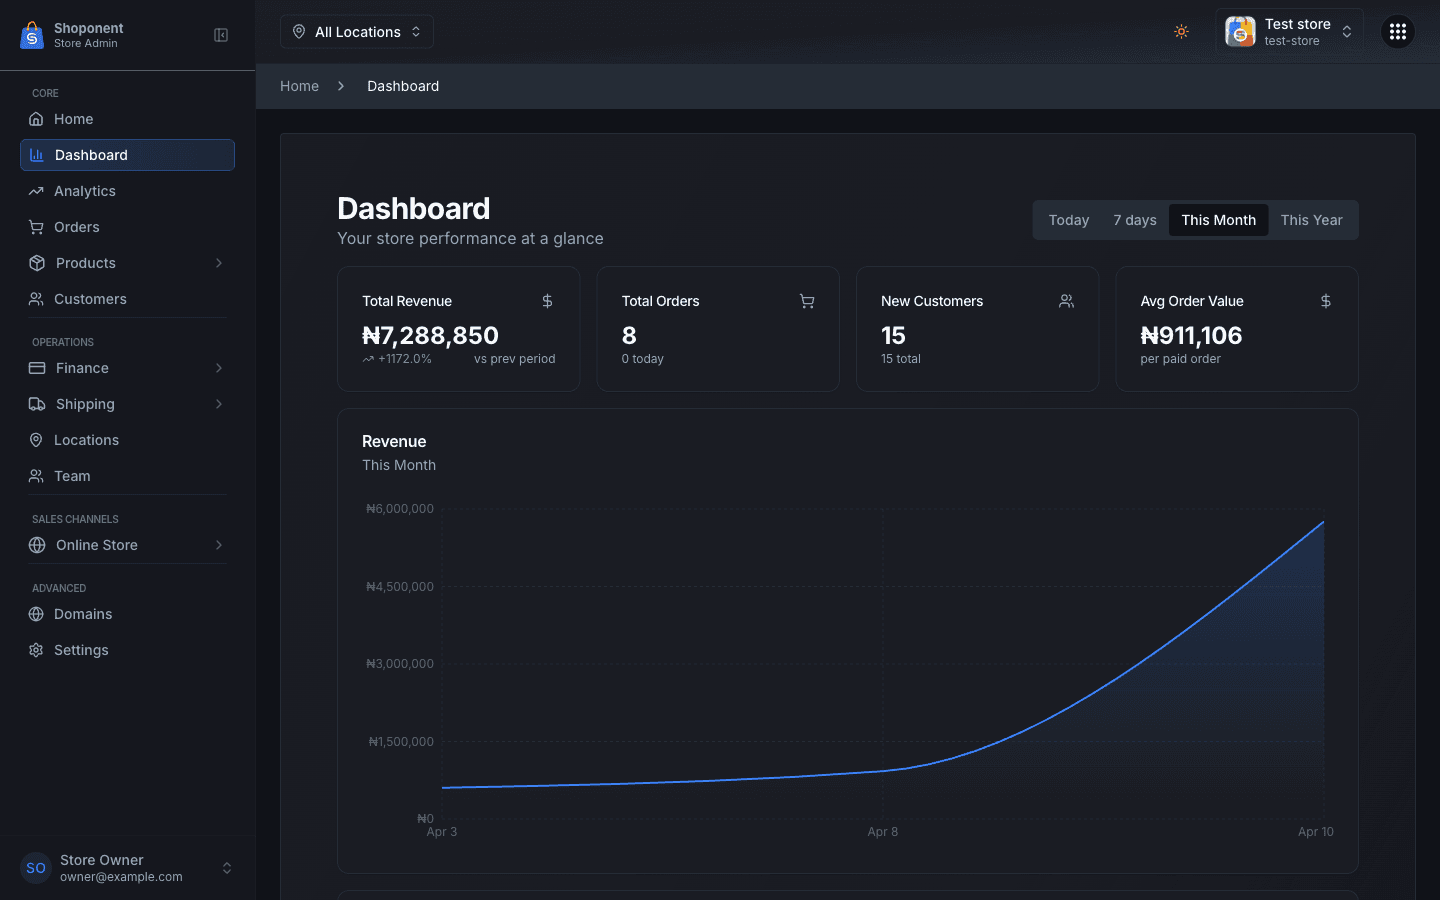Open Team in the sidebar
Viewport: 1440px width, 900px height.
[127, 476]
